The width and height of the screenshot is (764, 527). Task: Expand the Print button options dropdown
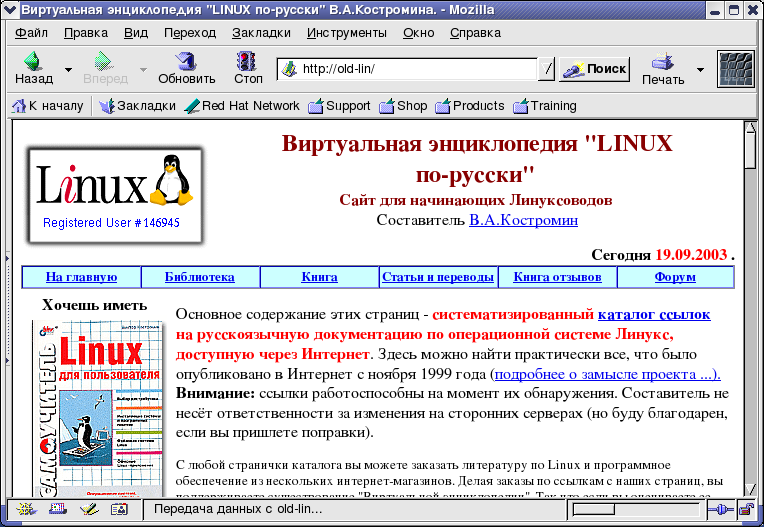700,70
